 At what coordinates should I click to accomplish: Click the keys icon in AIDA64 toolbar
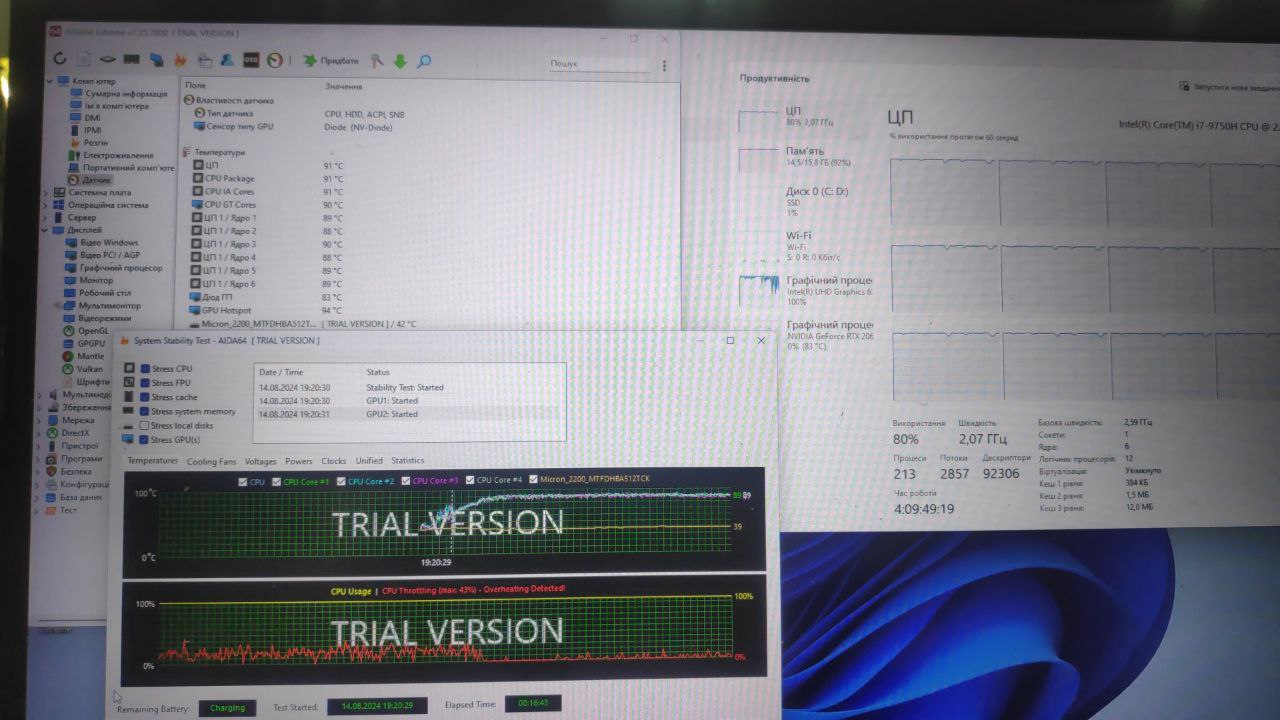pyautogui.click(x=376, y=61)
